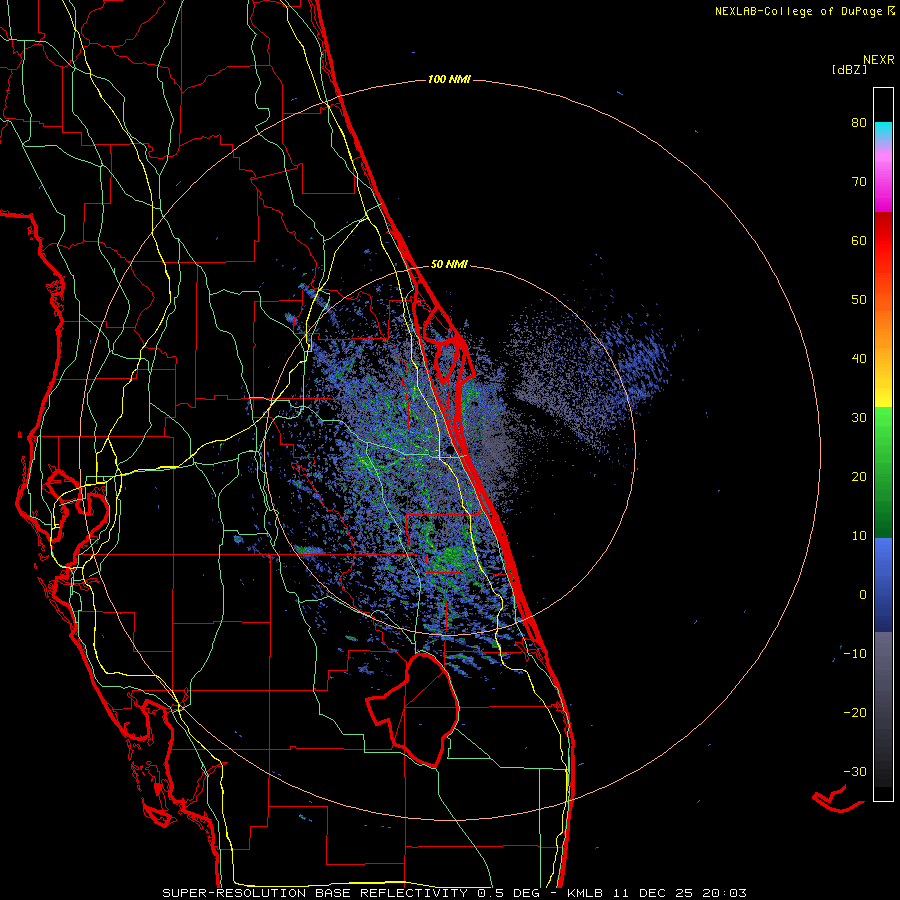This screenshot has height=900, width=900.
Task: Click the 70 dBZ scale value
Action: tap(859, 182)
